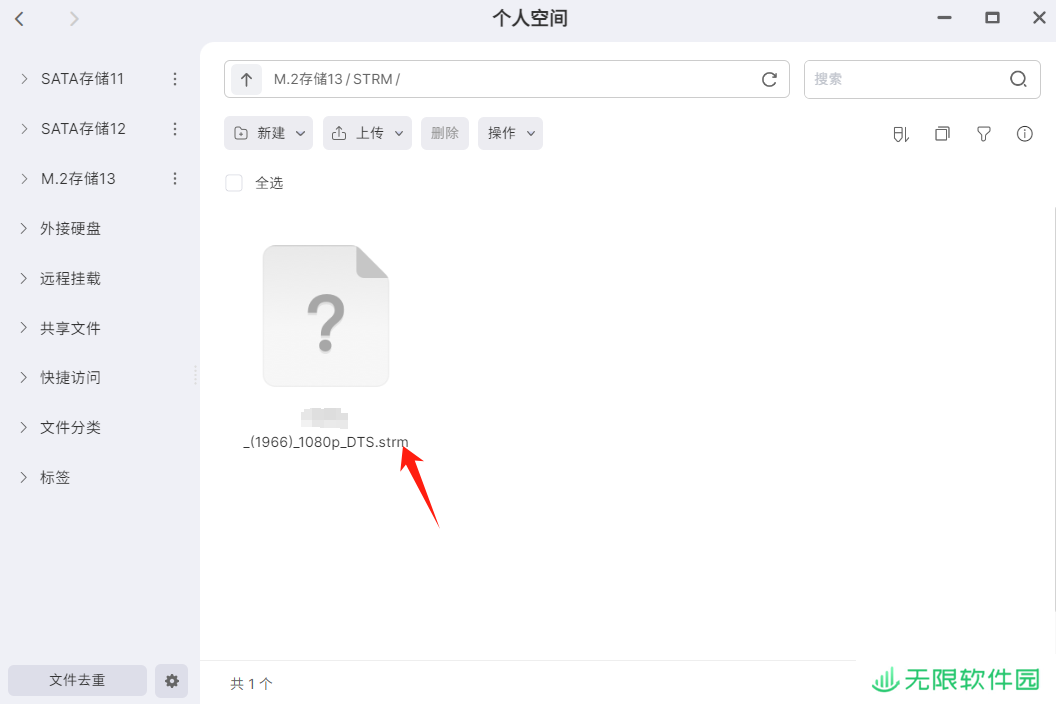Show file details info icon
Screen dimensions: 1056x704
(x=1024, y=134)
